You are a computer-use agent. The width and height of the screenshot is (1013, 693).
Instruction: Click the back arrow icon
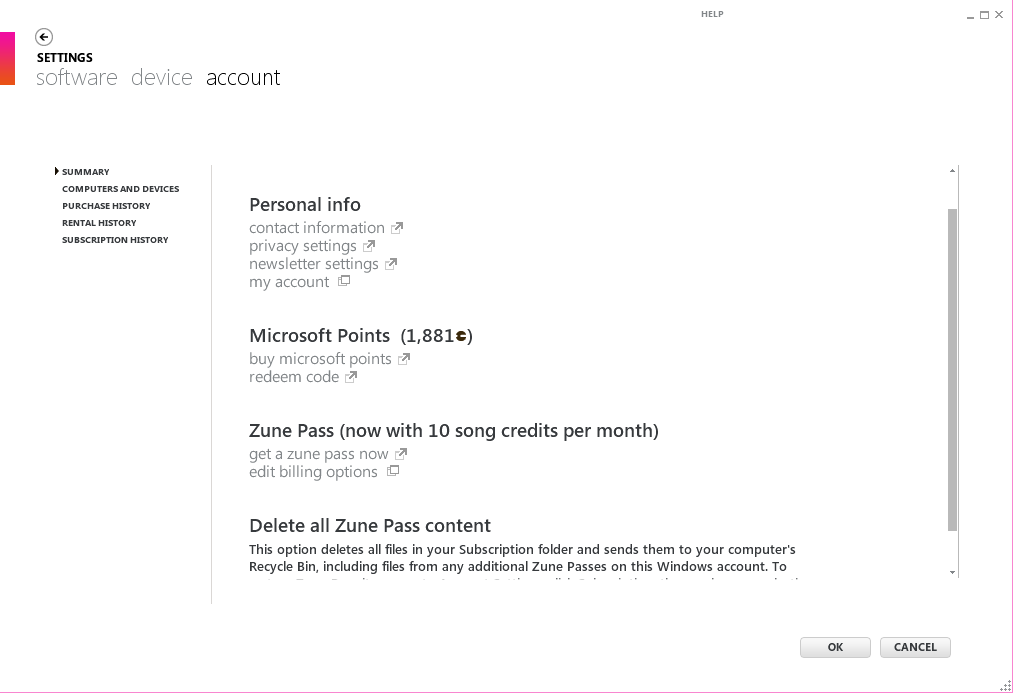click(x=44, y=37)
